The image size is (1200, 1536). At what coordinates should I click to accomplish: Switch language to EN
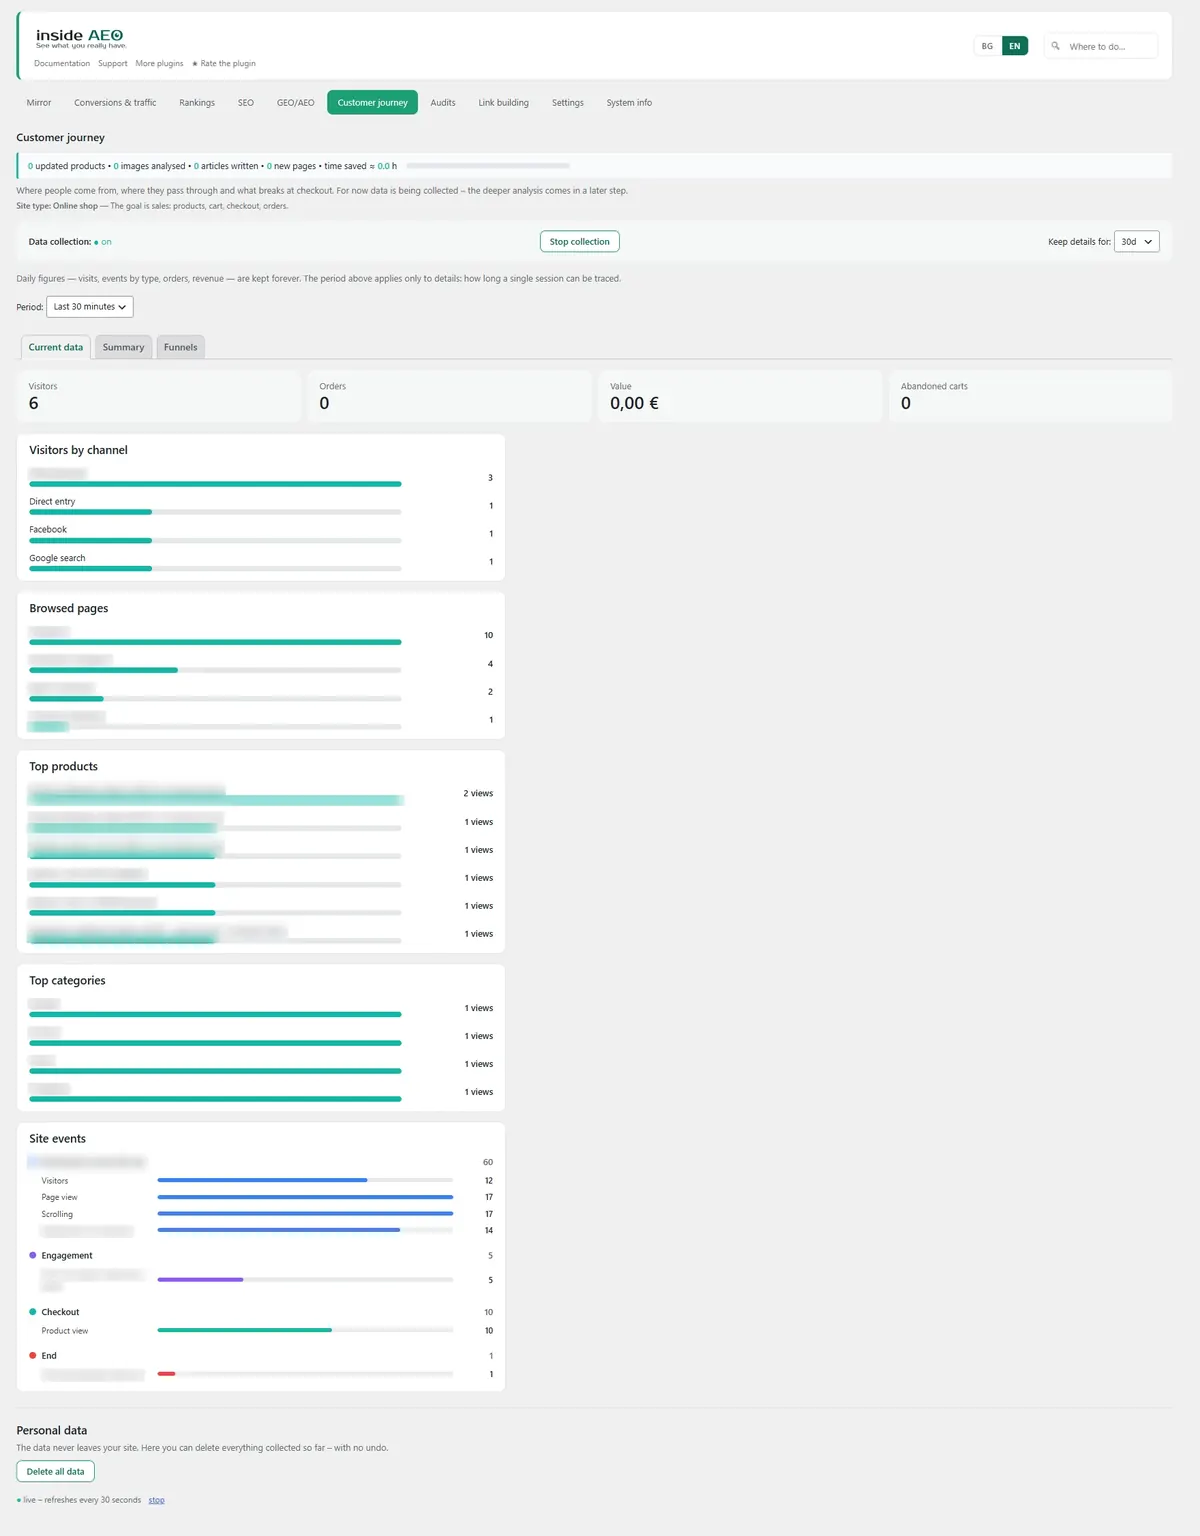coord(1015,46)
